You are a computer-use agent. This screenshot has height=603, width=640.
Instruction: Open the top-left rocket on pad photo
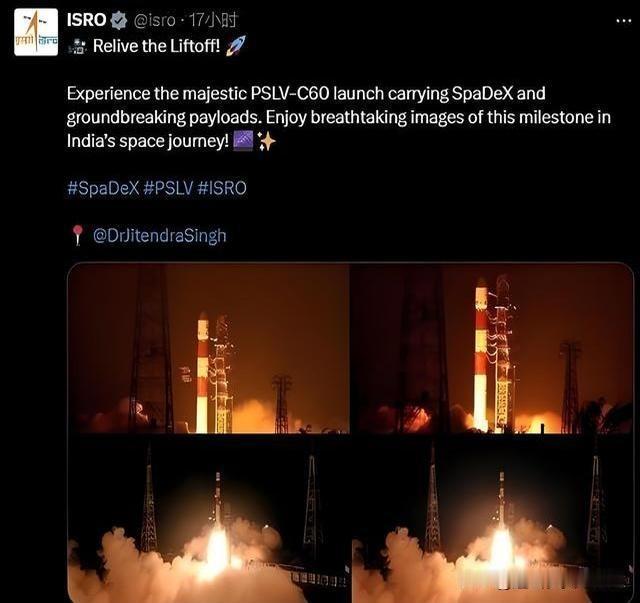(209, 348)
